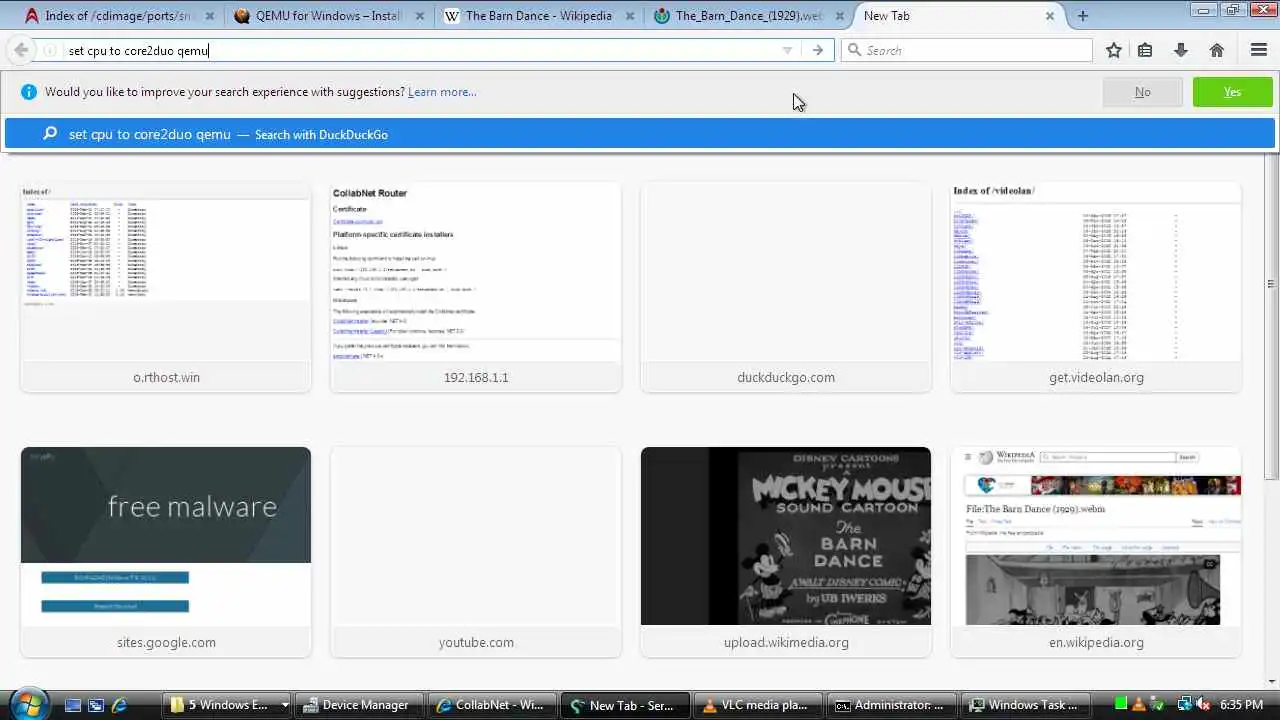Click the Switch between windows quick launch icon

96,705
